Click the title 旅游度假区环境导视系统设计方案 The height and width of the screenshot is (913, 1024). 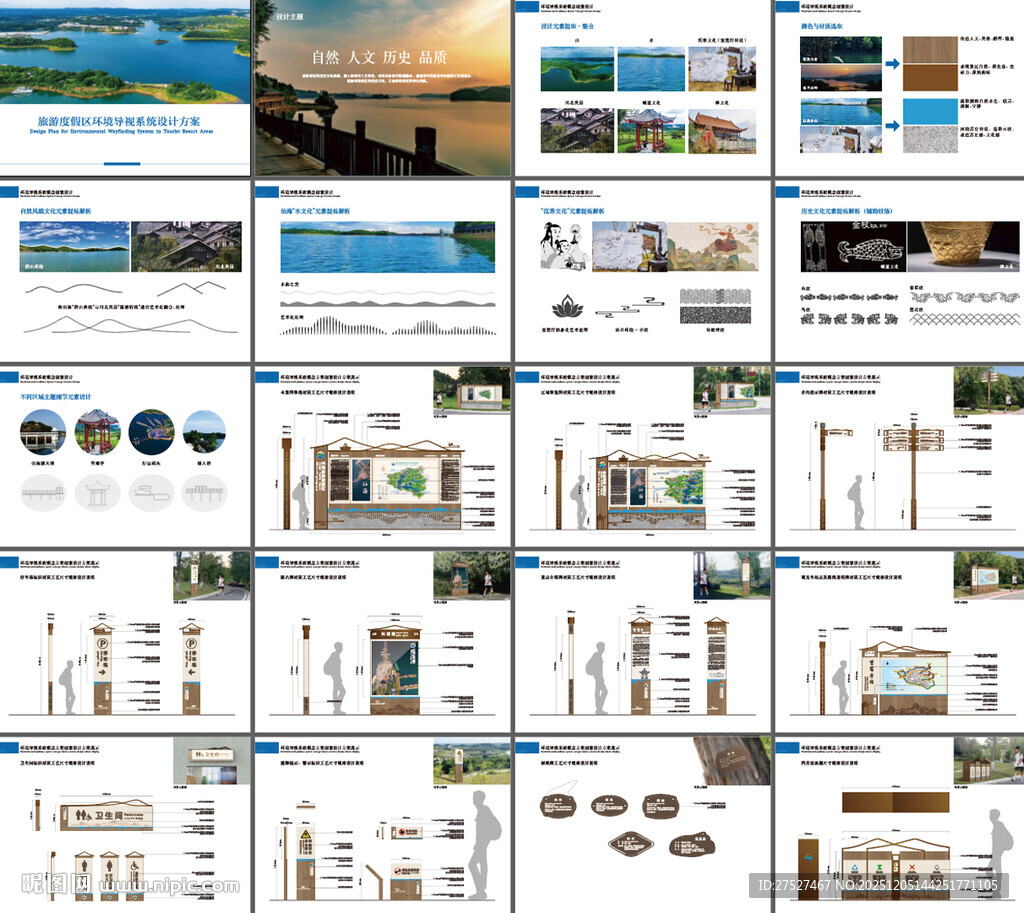[119, 121]
